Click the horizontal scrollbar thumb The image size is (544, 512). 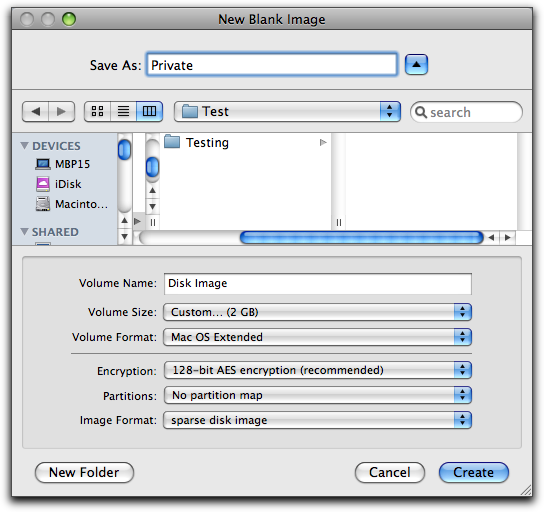pos(362,238)
